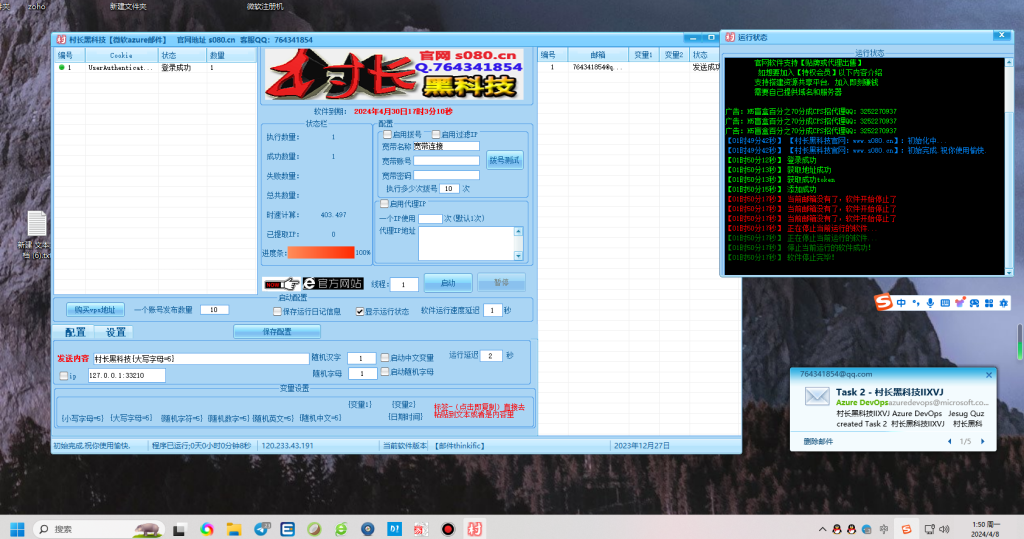Open File Explorer from the taskbar
1024x539 pixels.
tap(234, 529)
